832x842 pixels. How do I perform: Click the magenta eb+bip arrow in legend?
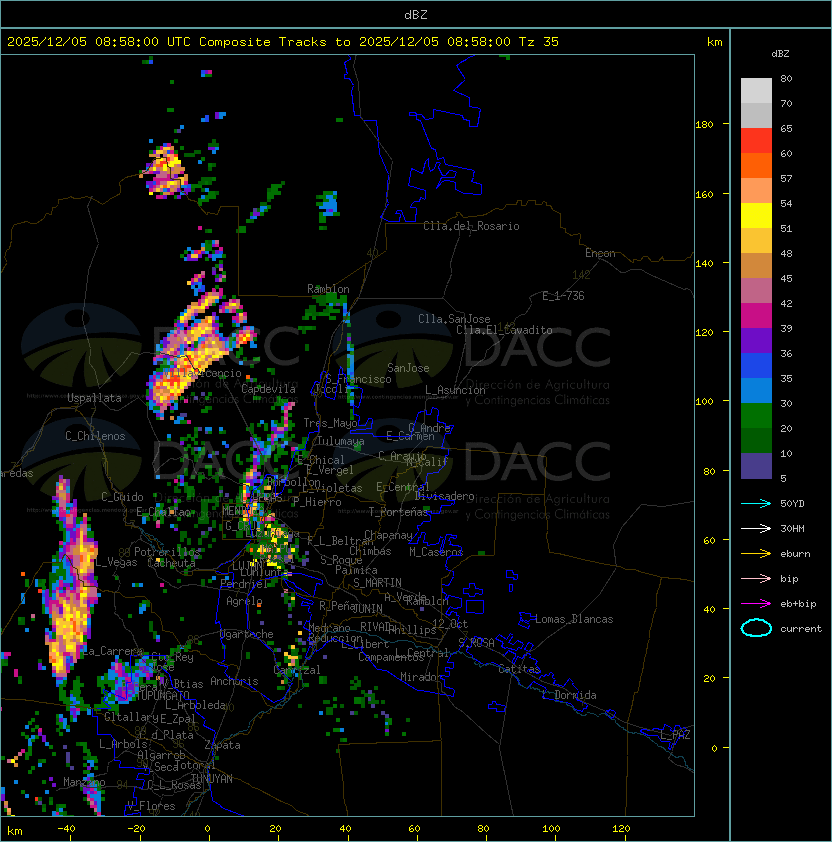(x=756, y=604)
